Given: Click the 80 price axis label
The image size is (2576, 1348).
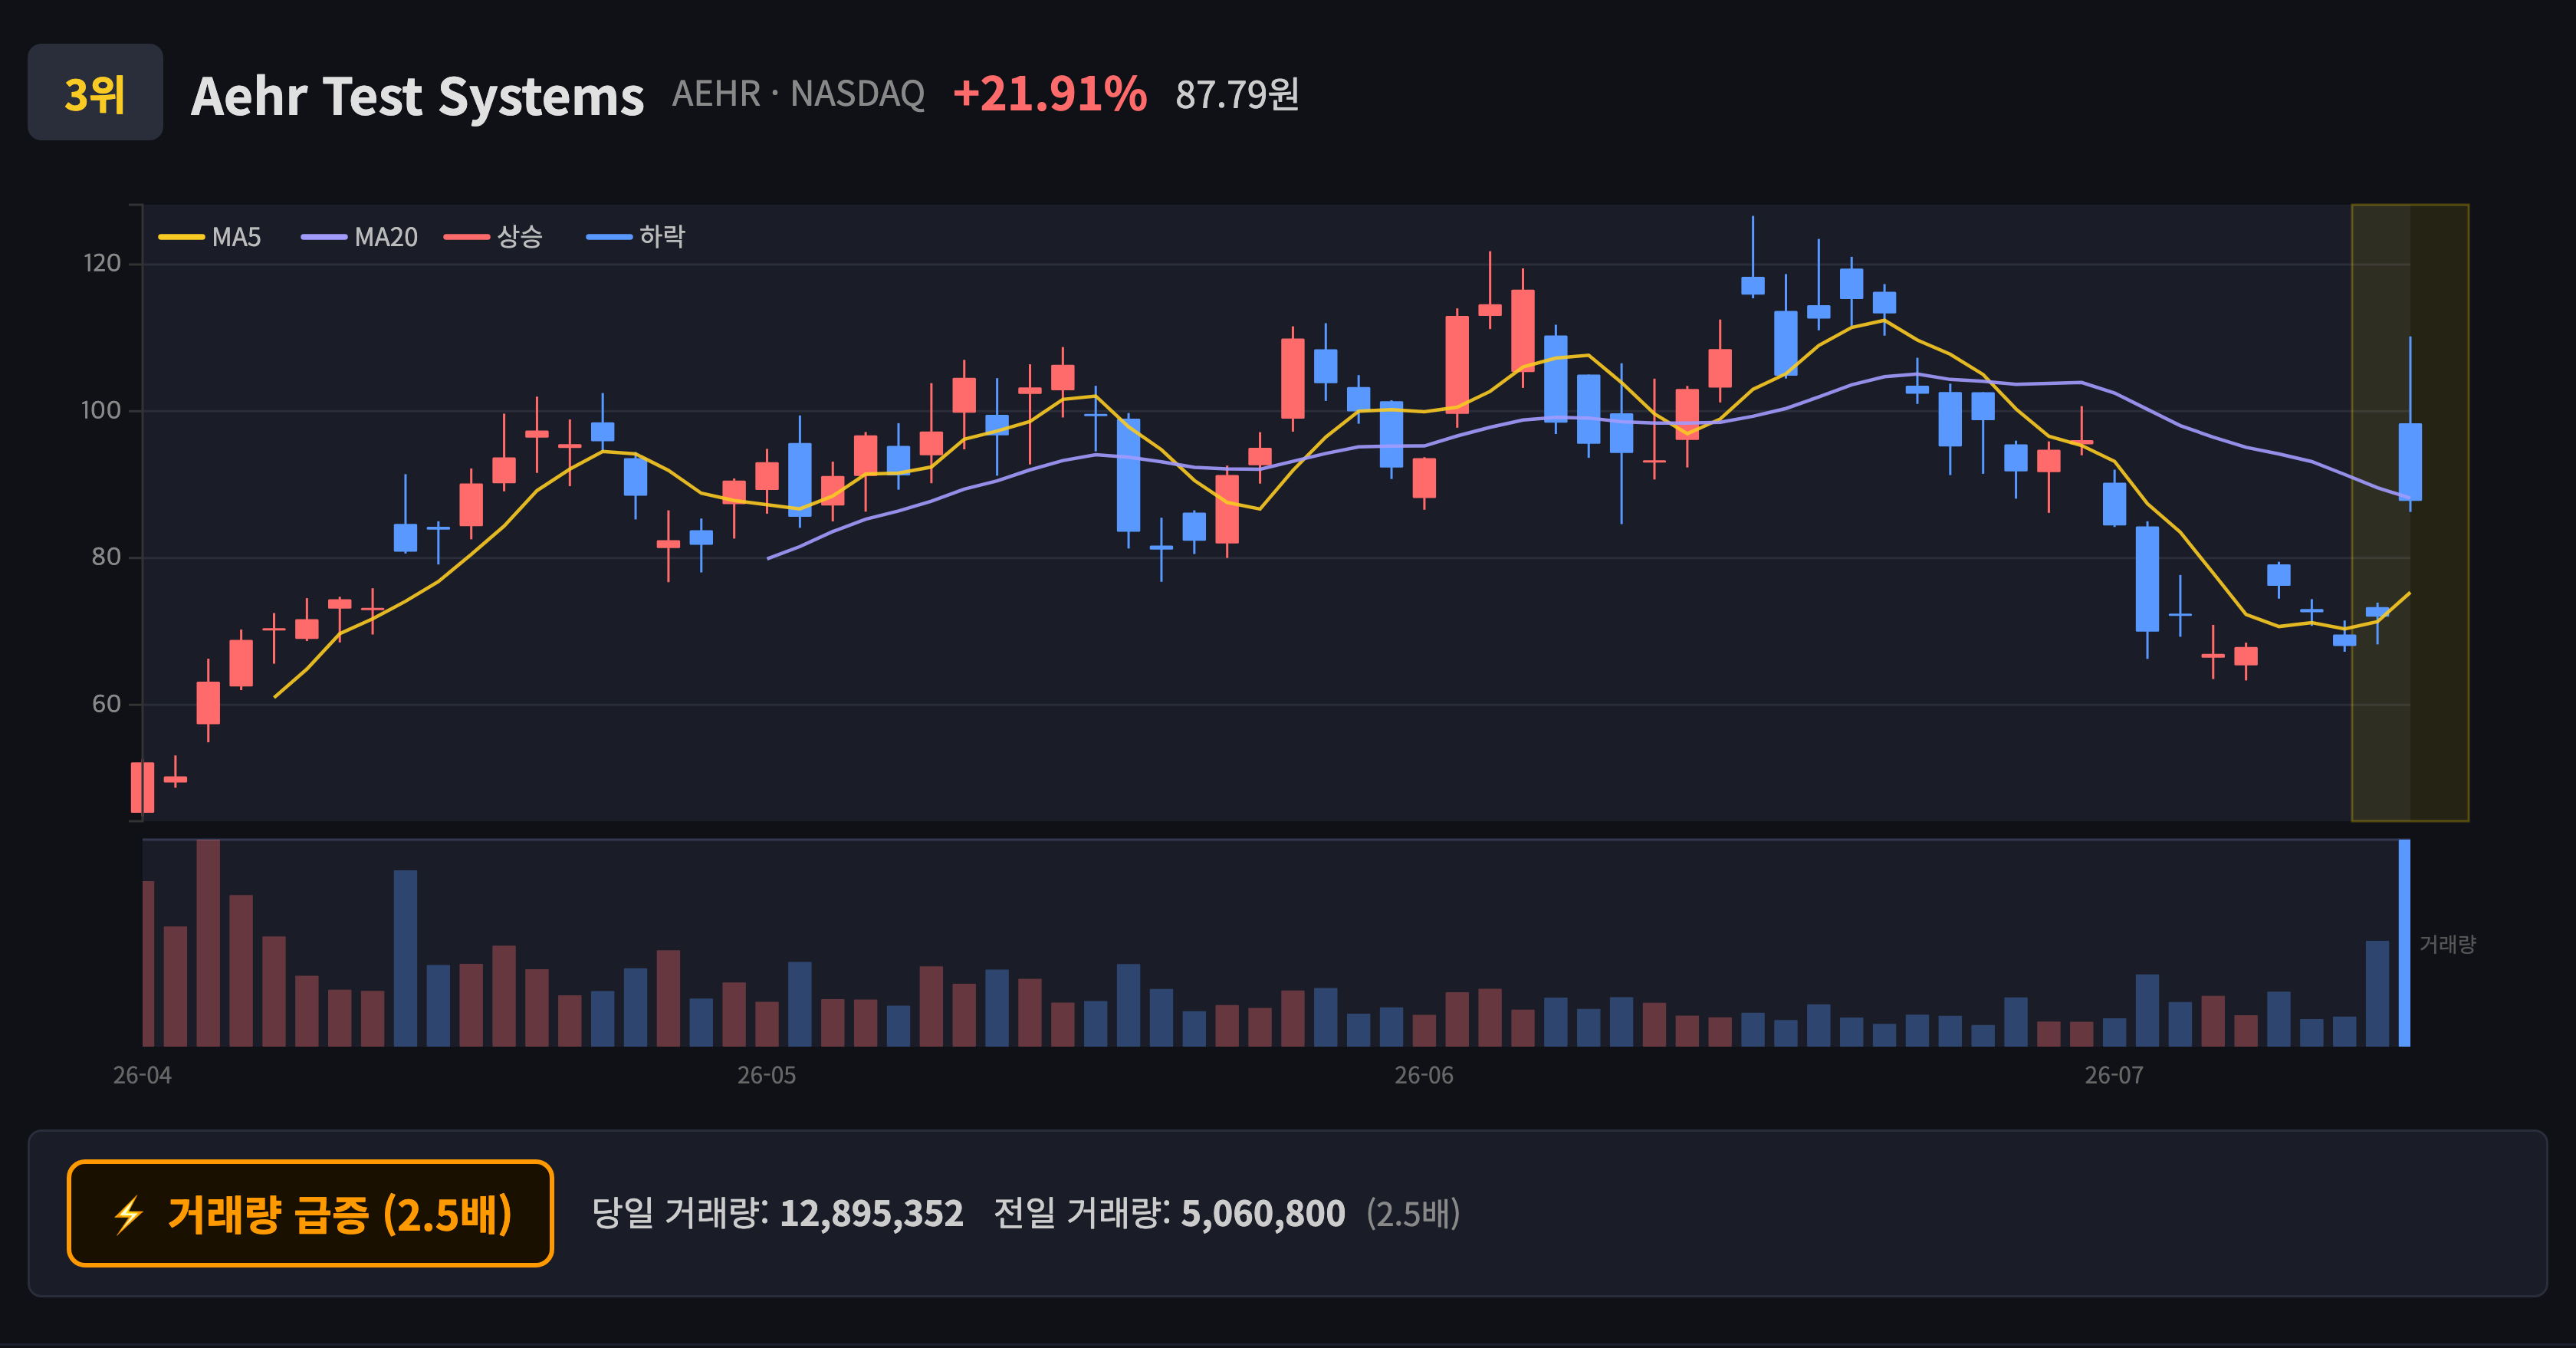Looking at the screenshot, I should [x=106, y=557].
